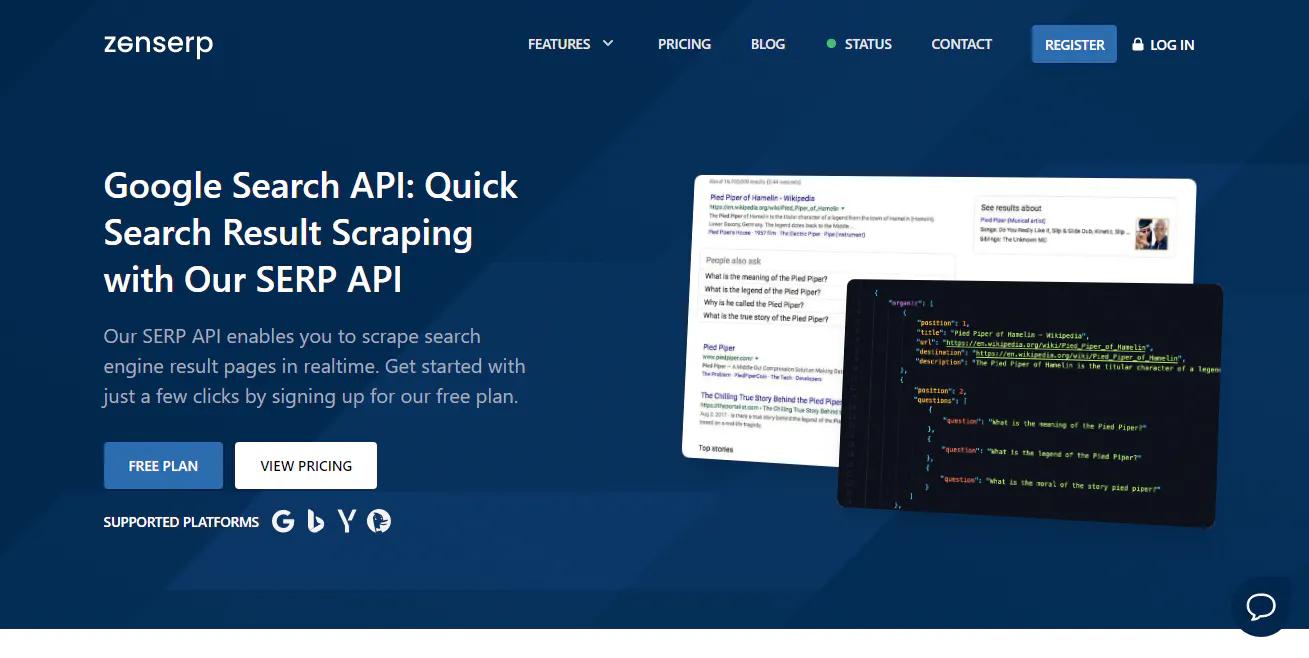Open the BLOG menu item

768,44
